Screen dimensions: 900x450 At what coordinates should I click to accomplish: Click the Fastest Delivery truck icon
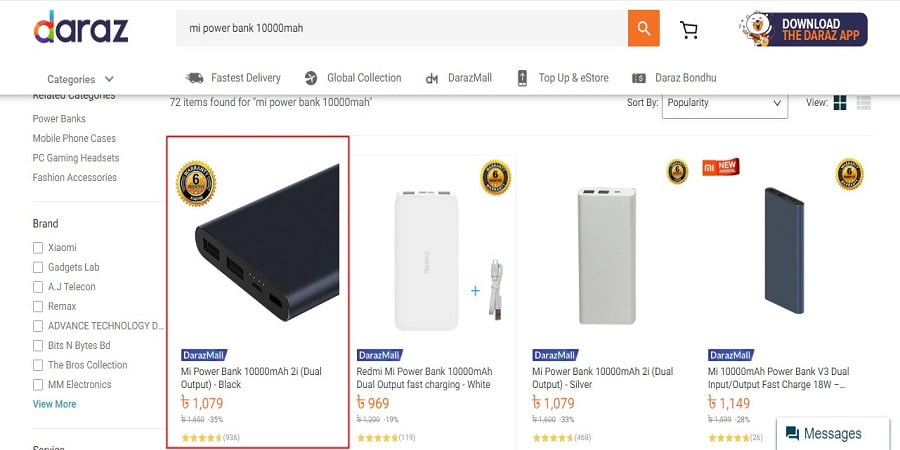(194, 78)
